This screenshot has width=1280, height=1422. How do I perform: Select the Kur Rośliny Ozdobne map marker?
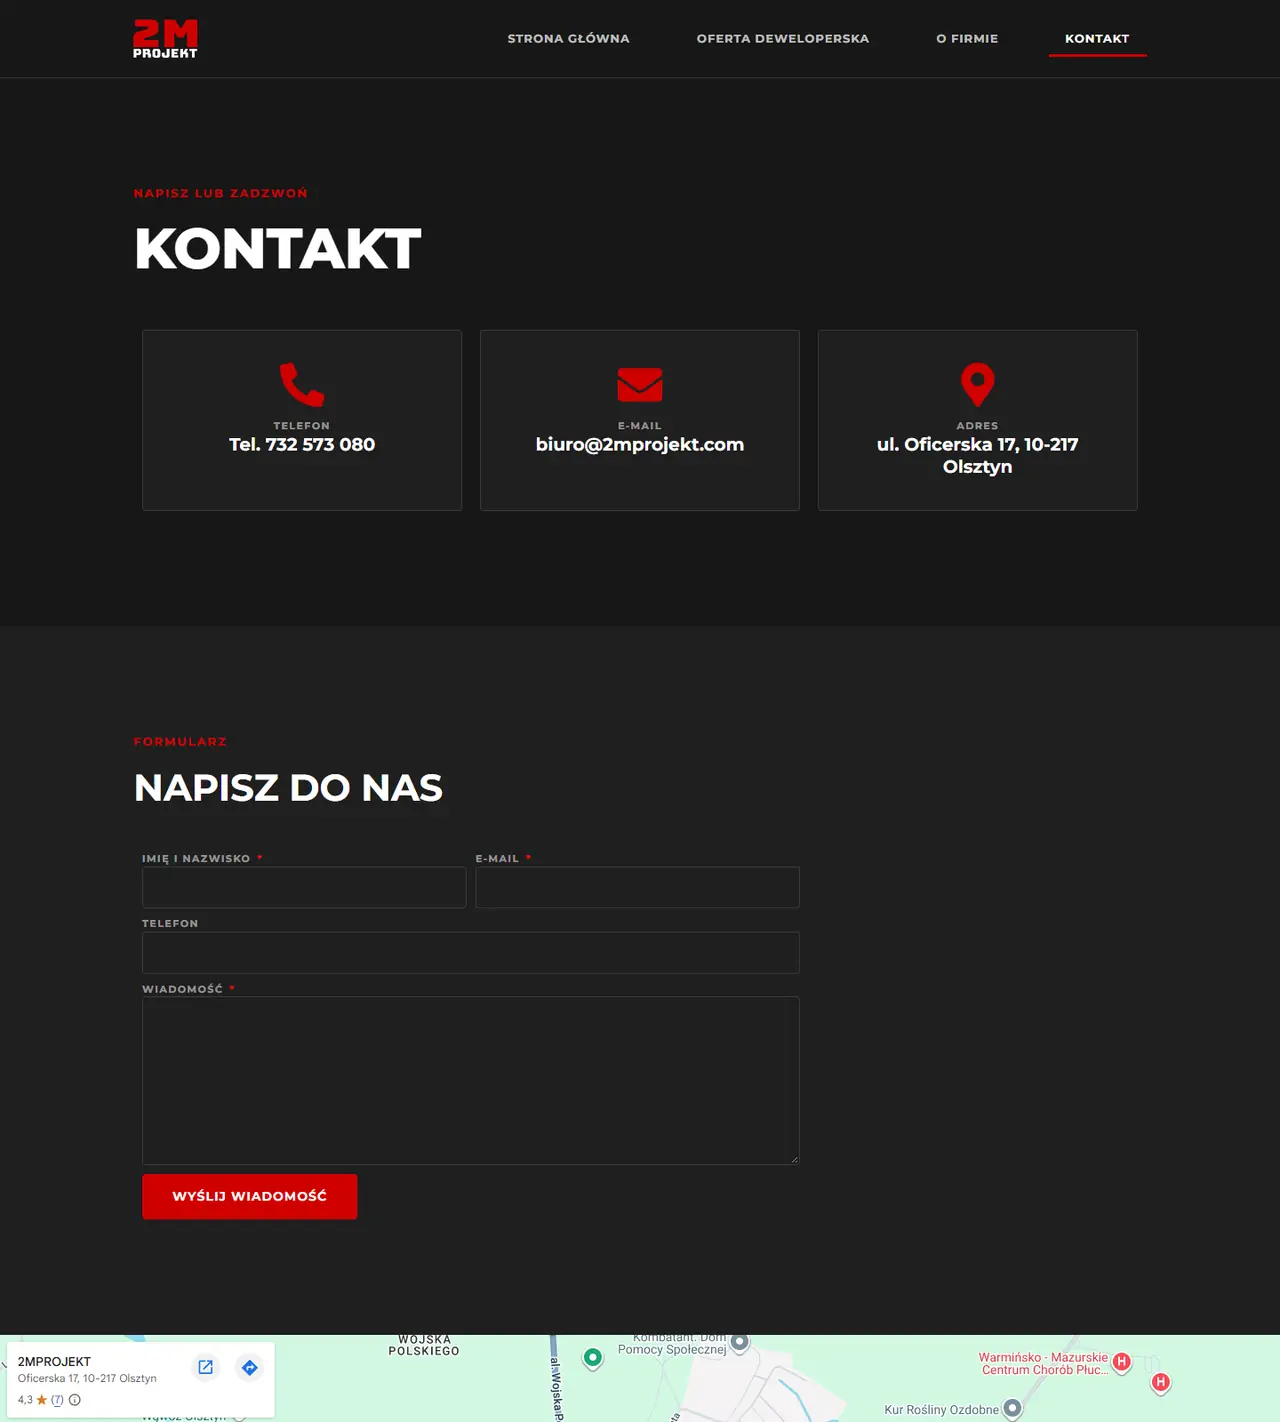(1012, 1409)
